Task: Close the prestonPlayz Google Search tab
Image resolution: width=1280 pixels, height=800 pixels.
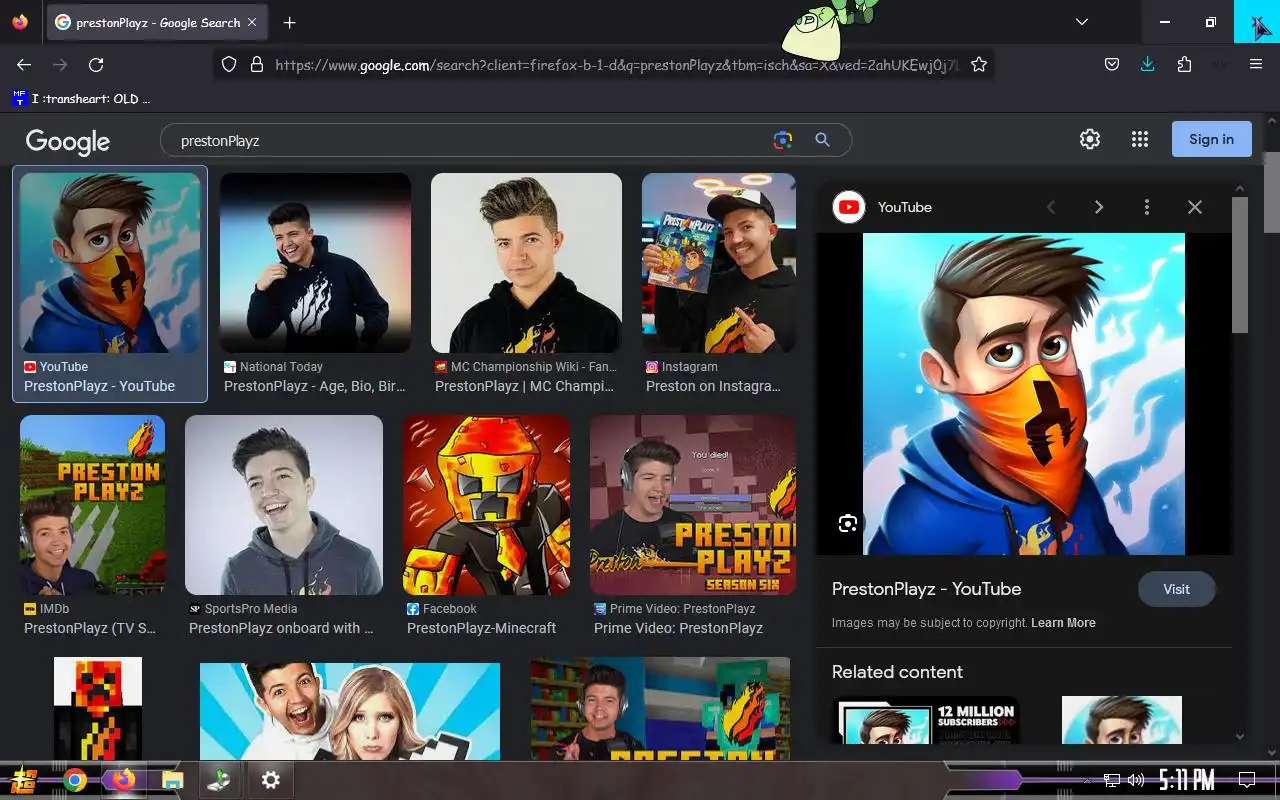Action: 252,22
